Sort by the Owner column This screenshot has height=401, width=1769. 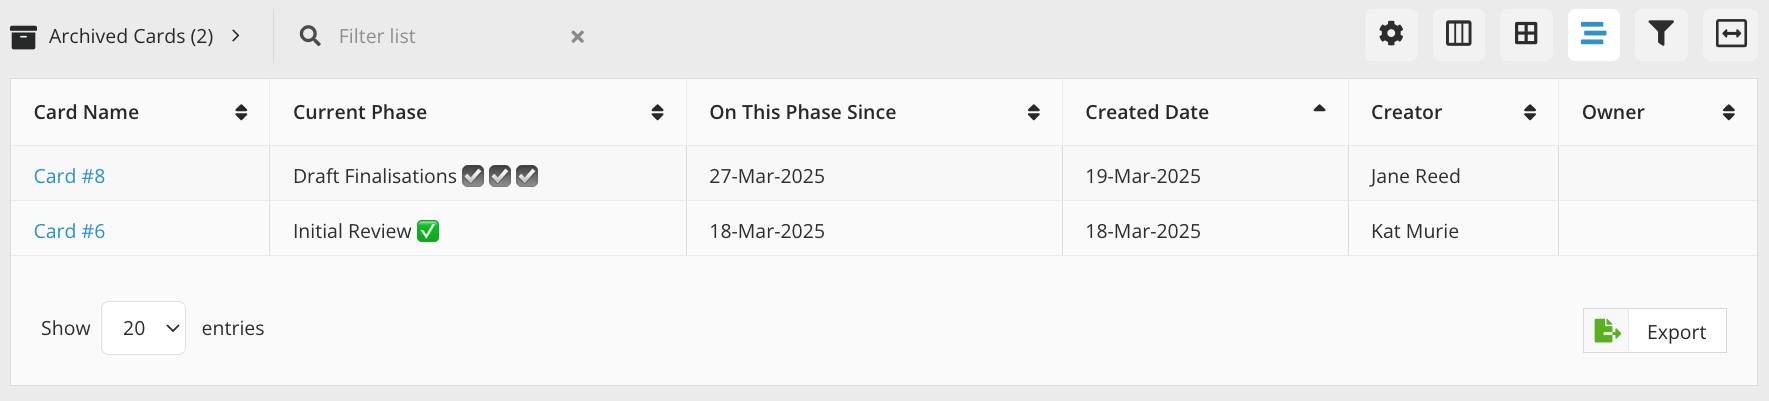(1728, 113)
